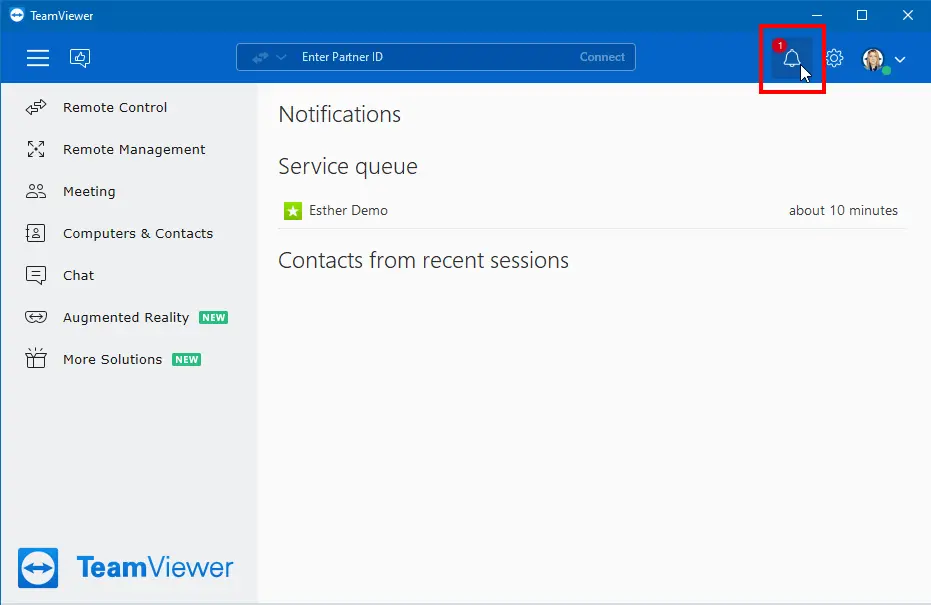This screenshot has width=931, height=605.
Task: Click the More Solutions gift icon
Action: tap(36, 359)
